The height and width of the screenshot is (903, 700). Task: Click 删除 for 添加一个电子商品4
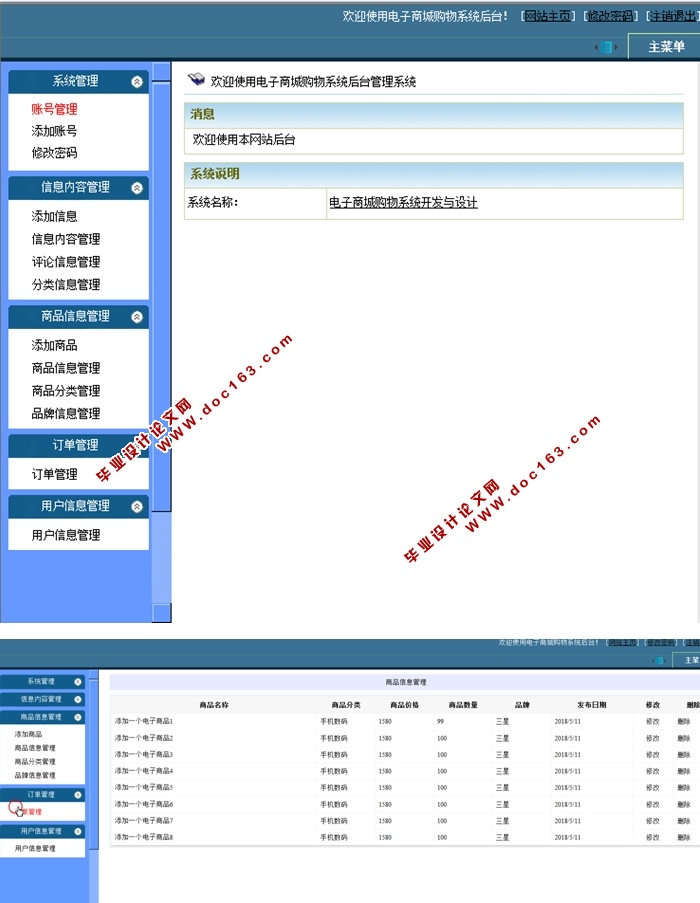click(x=683, y=771)
